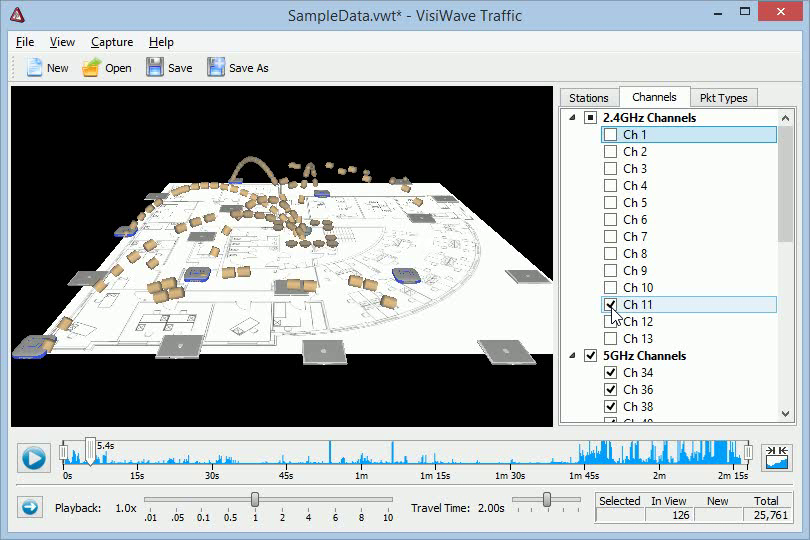This screenshot has width=810, height=540.
Task: Click the VisiWave app logo icon
Action: pos(17,15)
